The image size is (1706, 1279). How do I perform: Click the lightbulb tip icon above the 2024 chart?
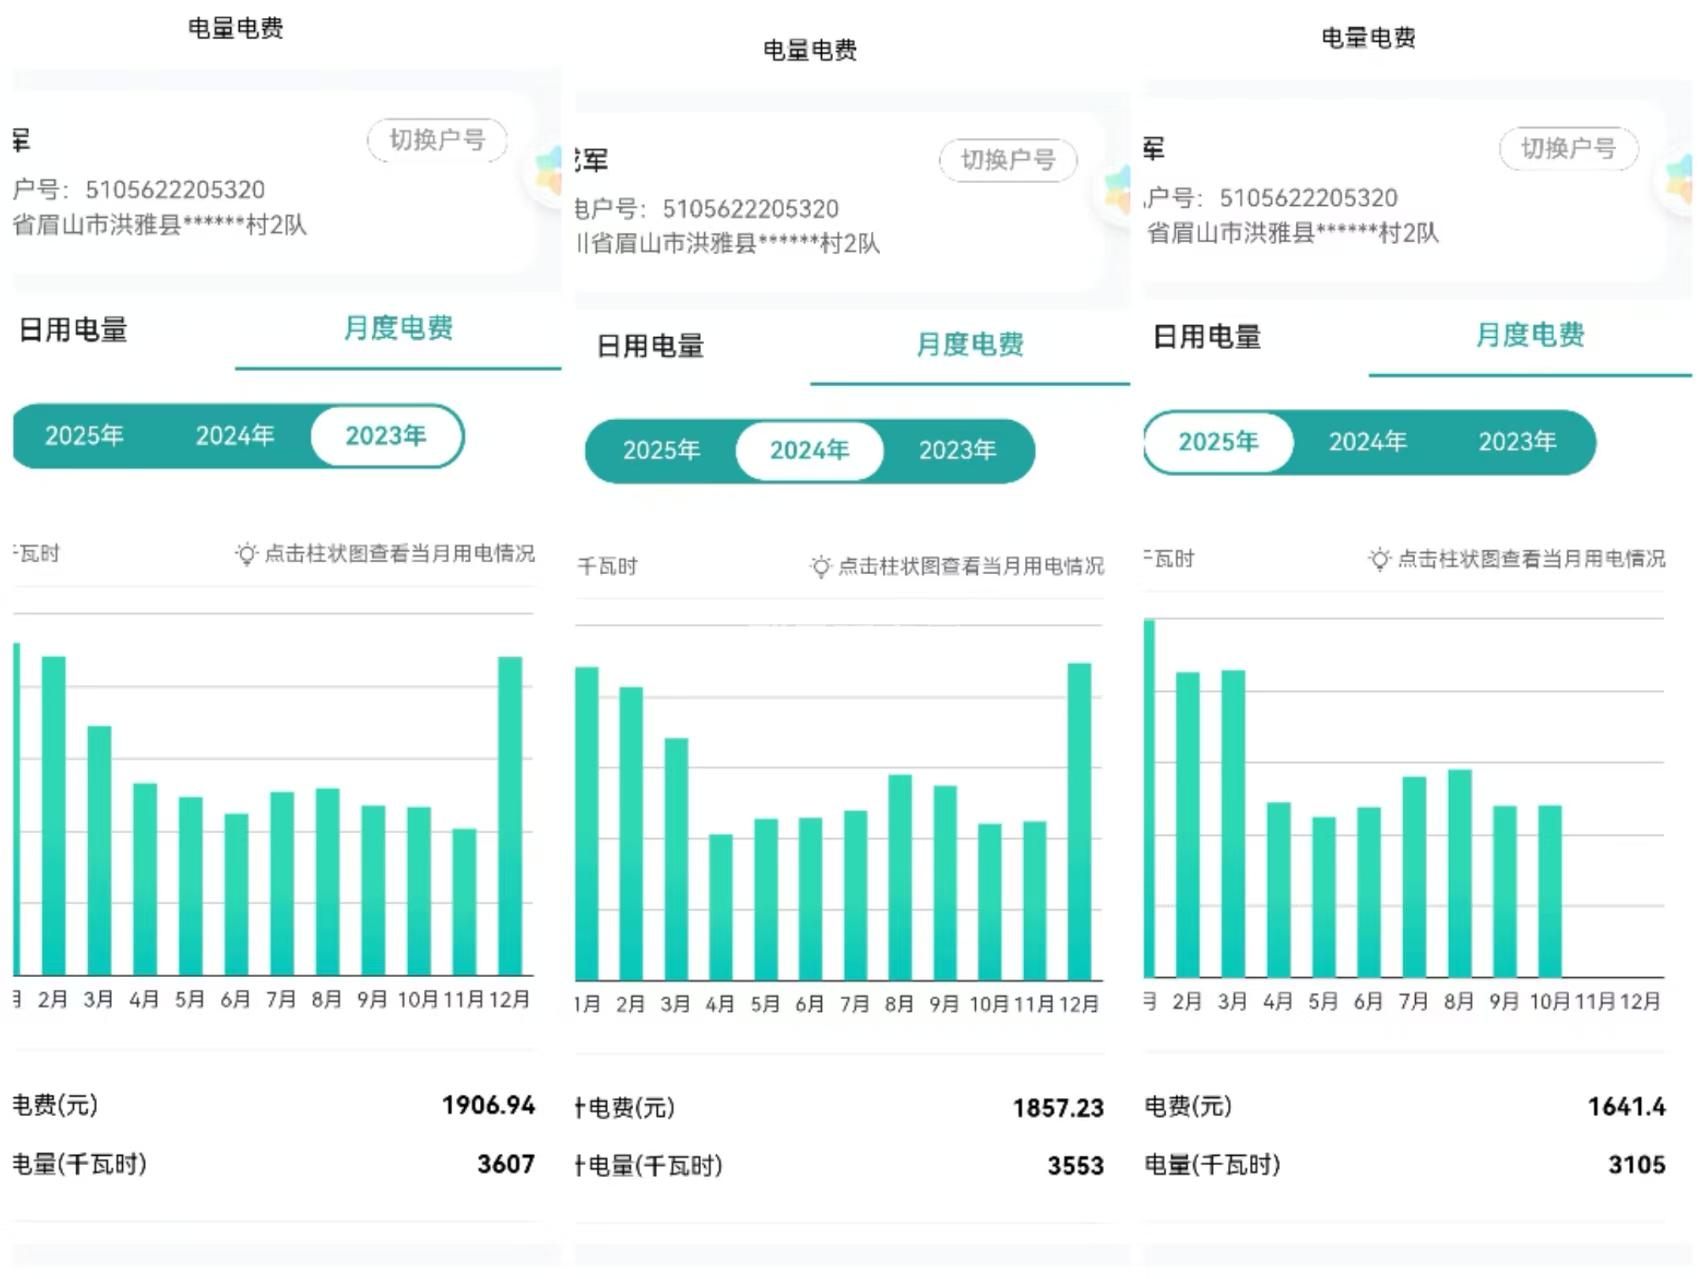coord(820,567)
